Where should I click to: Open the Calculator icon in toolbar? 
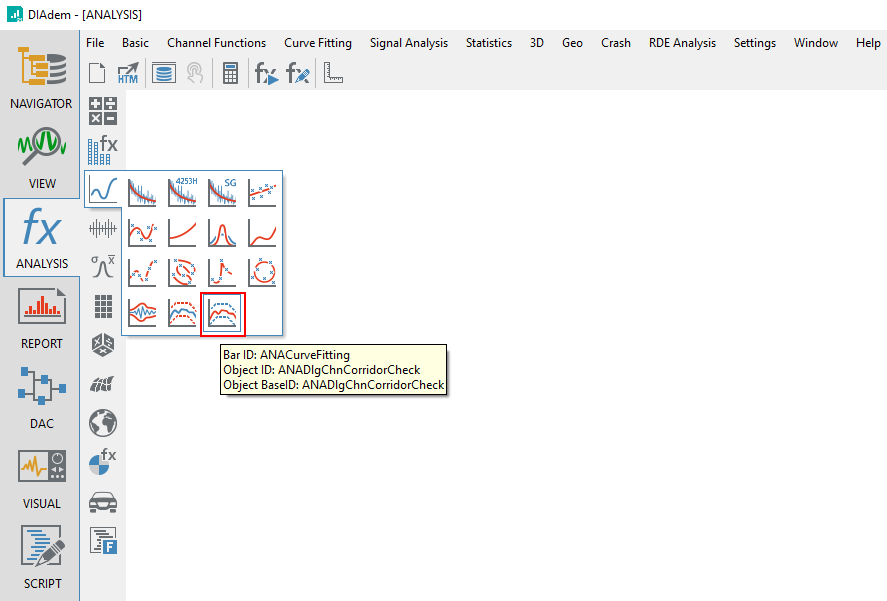click(230, 73)
